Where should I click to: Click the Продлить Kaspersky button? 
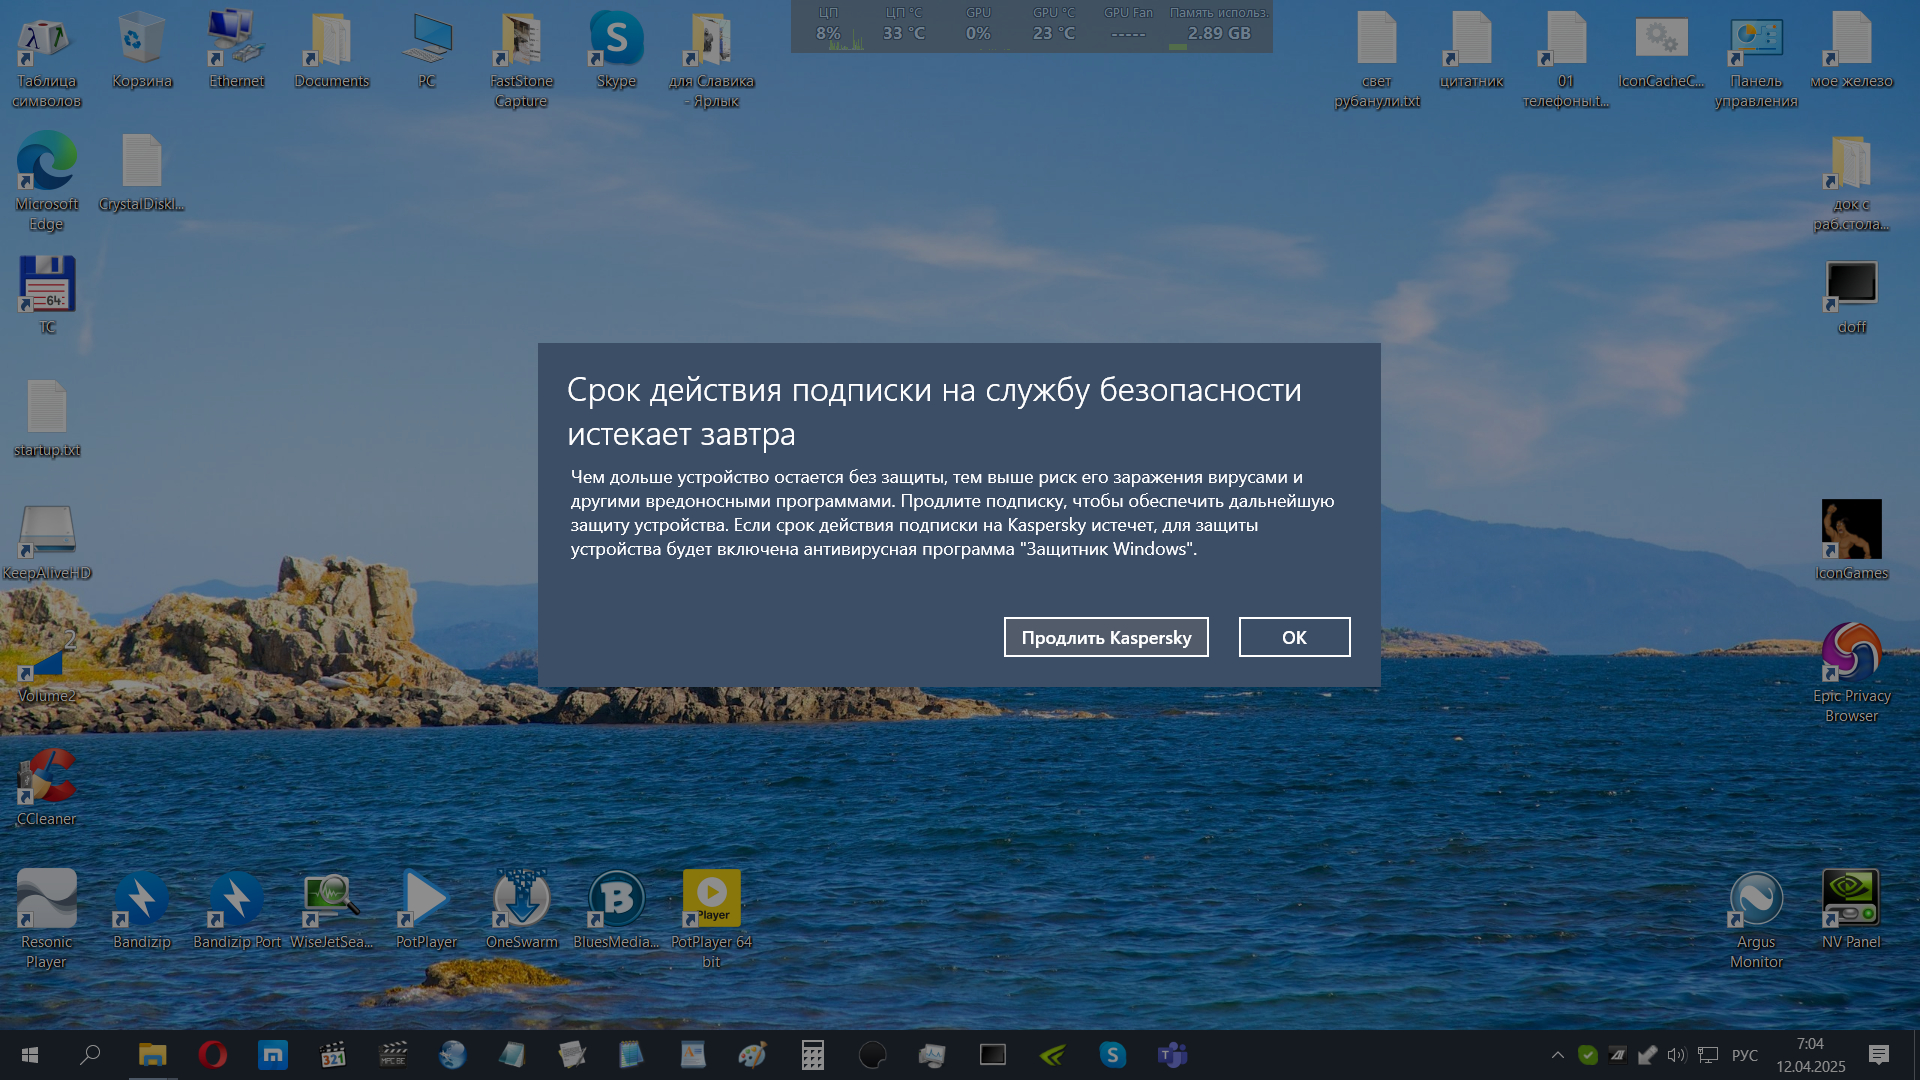pyautogui.click(x=1105, y=637)
